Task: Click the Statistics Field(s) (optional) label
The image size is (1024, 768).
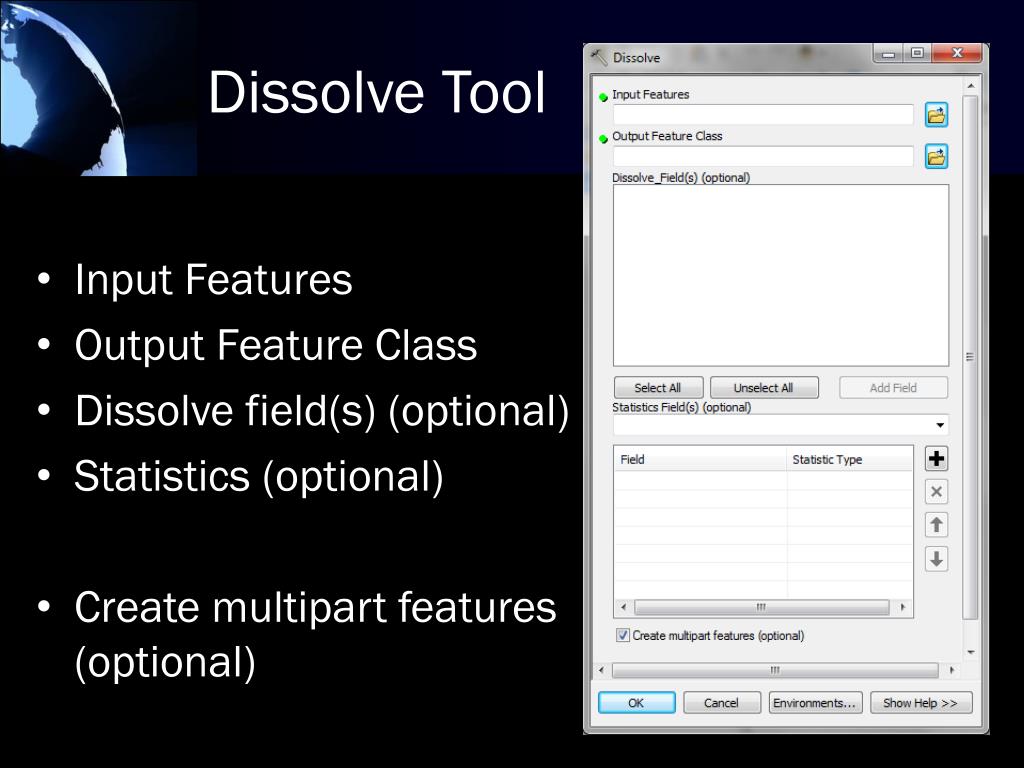Action: click(x=682, y=407)
